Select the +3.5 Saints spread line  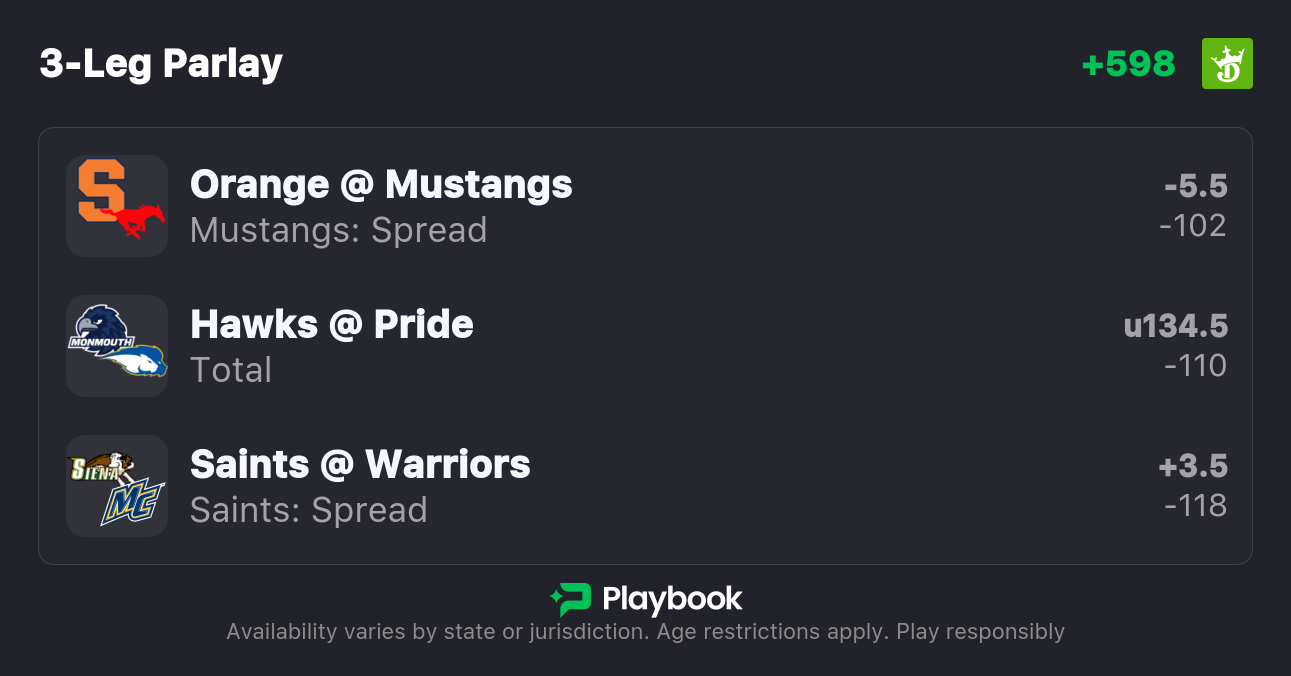pyautogui.click(x=1192, y=466)
